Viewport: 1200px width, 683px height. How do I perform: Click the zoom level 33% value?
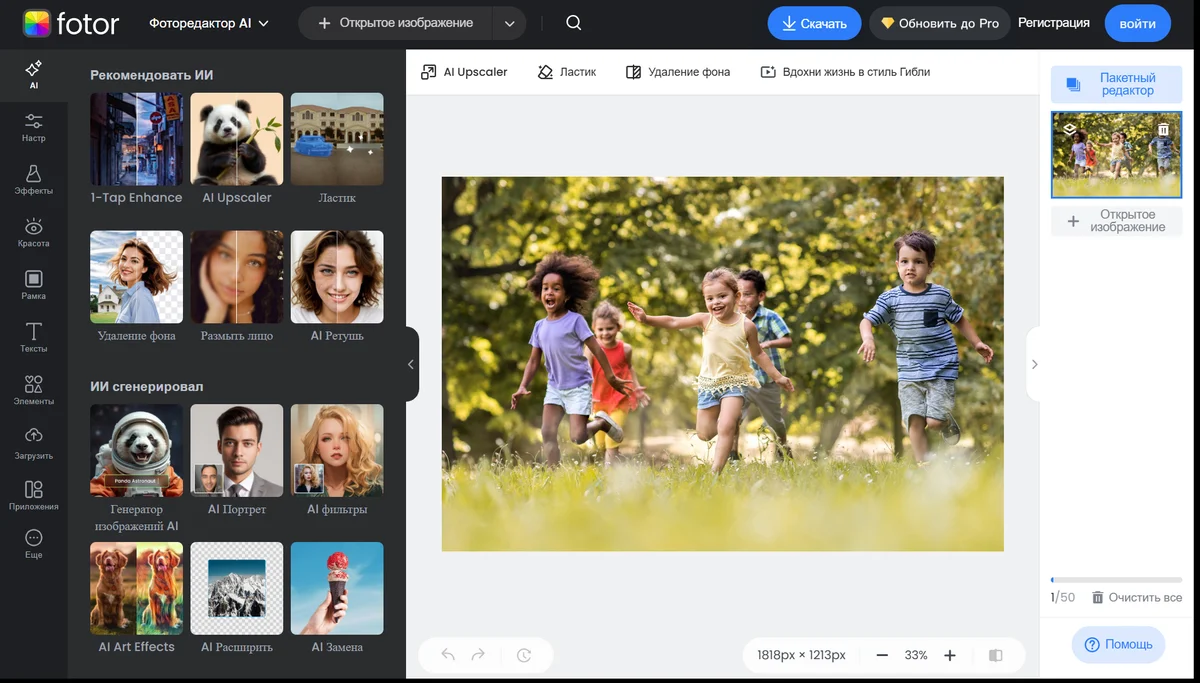[x=916, y=655]
